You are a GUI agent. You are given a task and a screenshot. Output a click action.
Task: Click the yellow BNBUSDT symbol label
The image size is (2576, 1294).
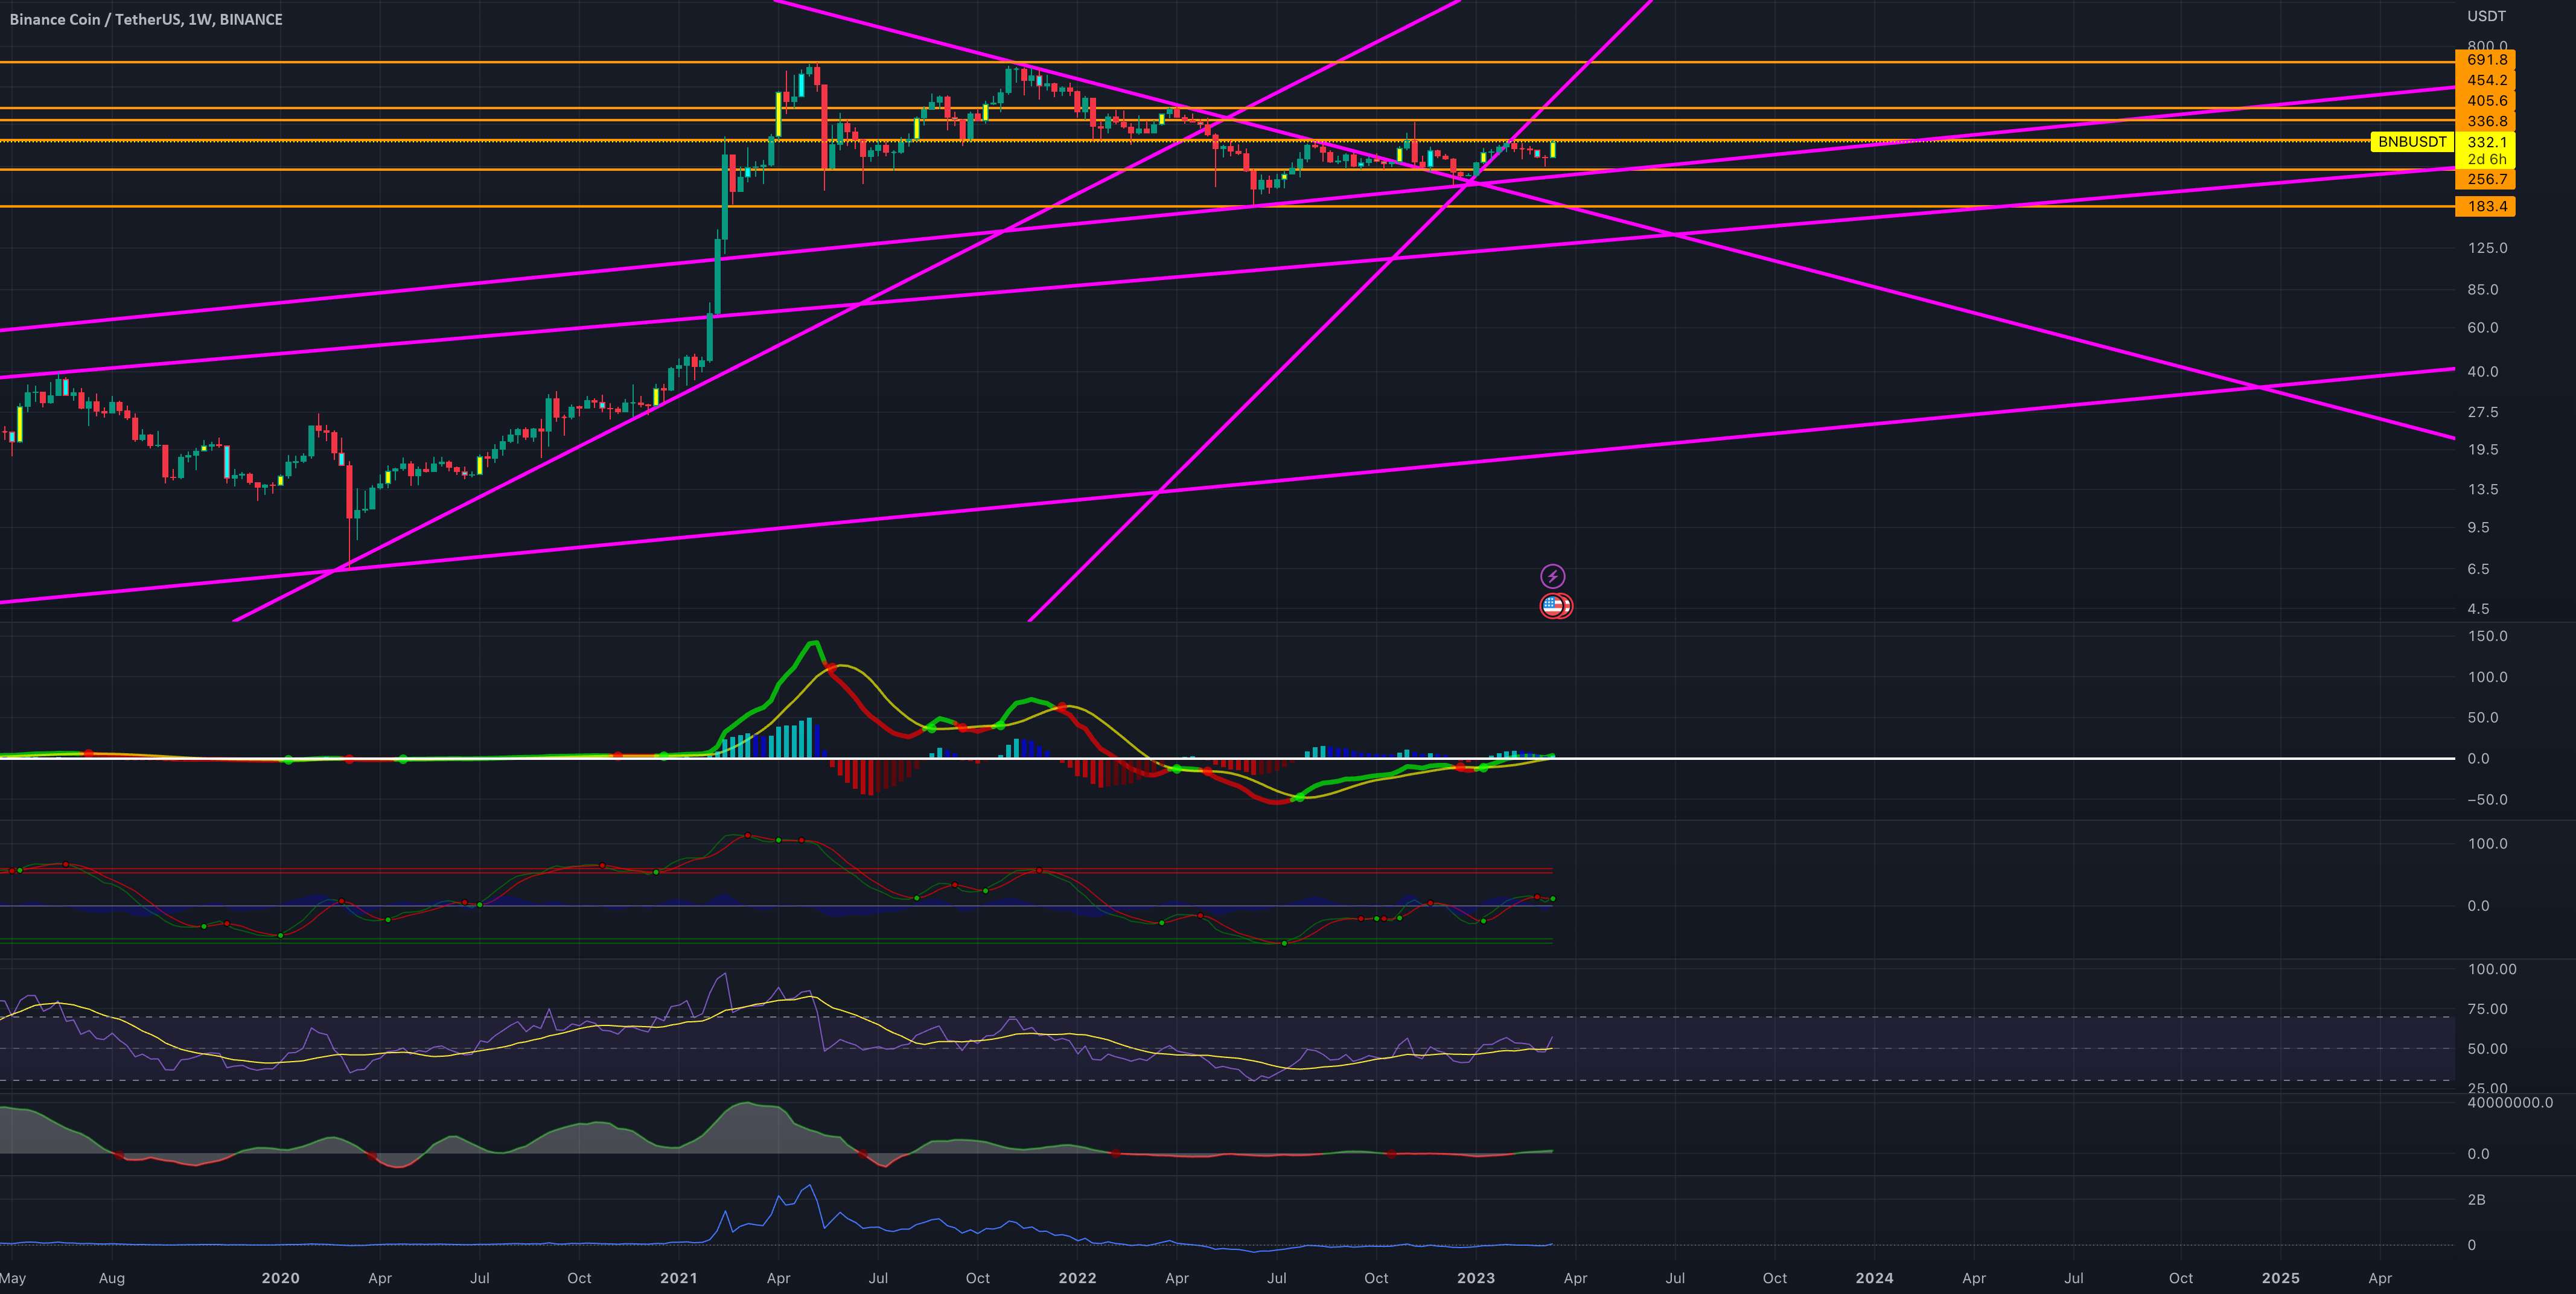[x=2411, y=142]
